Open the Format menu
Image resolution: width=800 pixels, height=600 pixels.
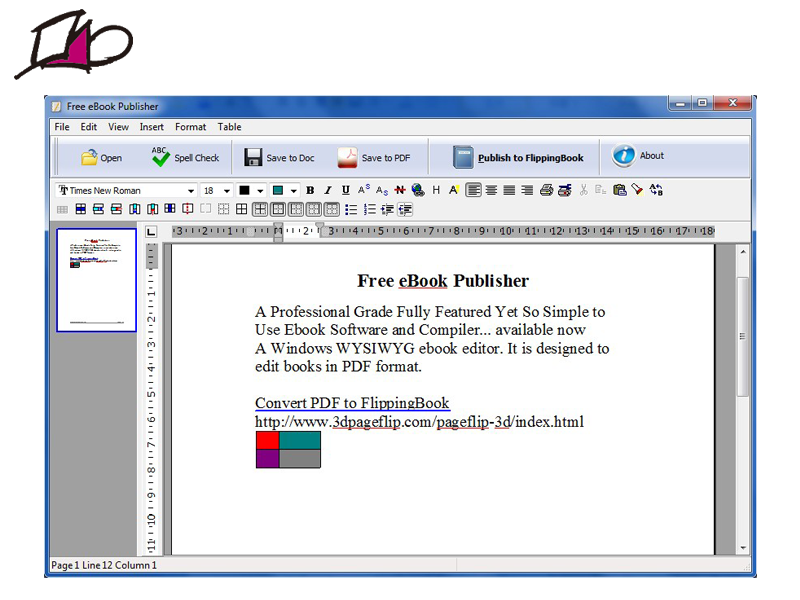pyautogui.click(x=190, y=127)
